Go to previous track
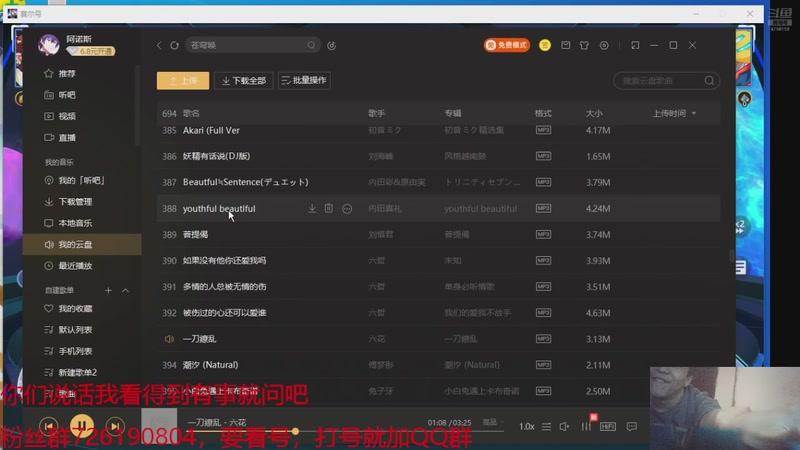 pyautogui.click(x=48, y=426)
